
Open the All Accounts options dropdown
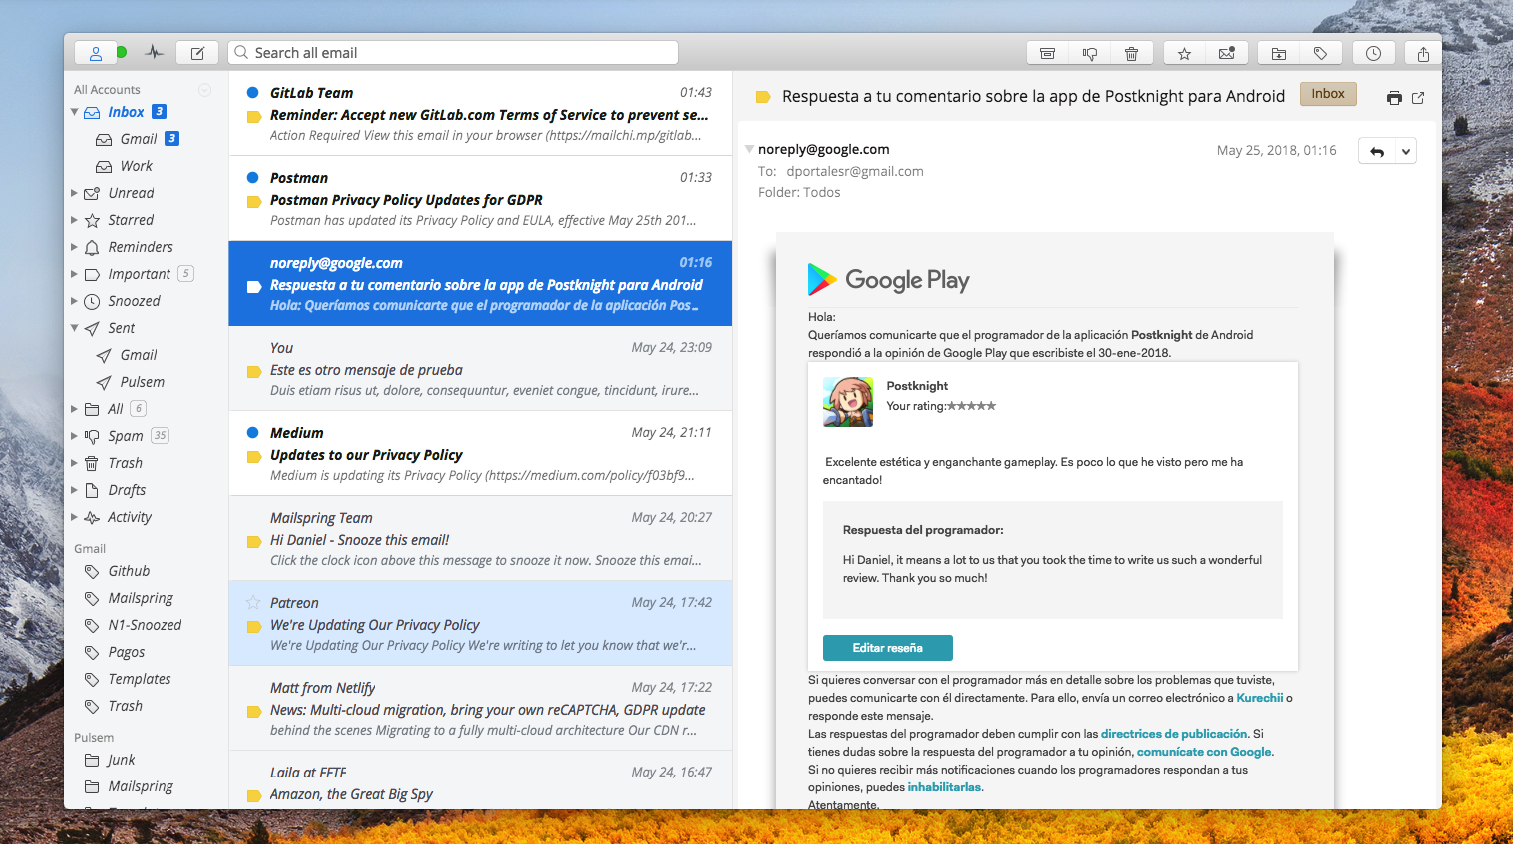point(204,90)
